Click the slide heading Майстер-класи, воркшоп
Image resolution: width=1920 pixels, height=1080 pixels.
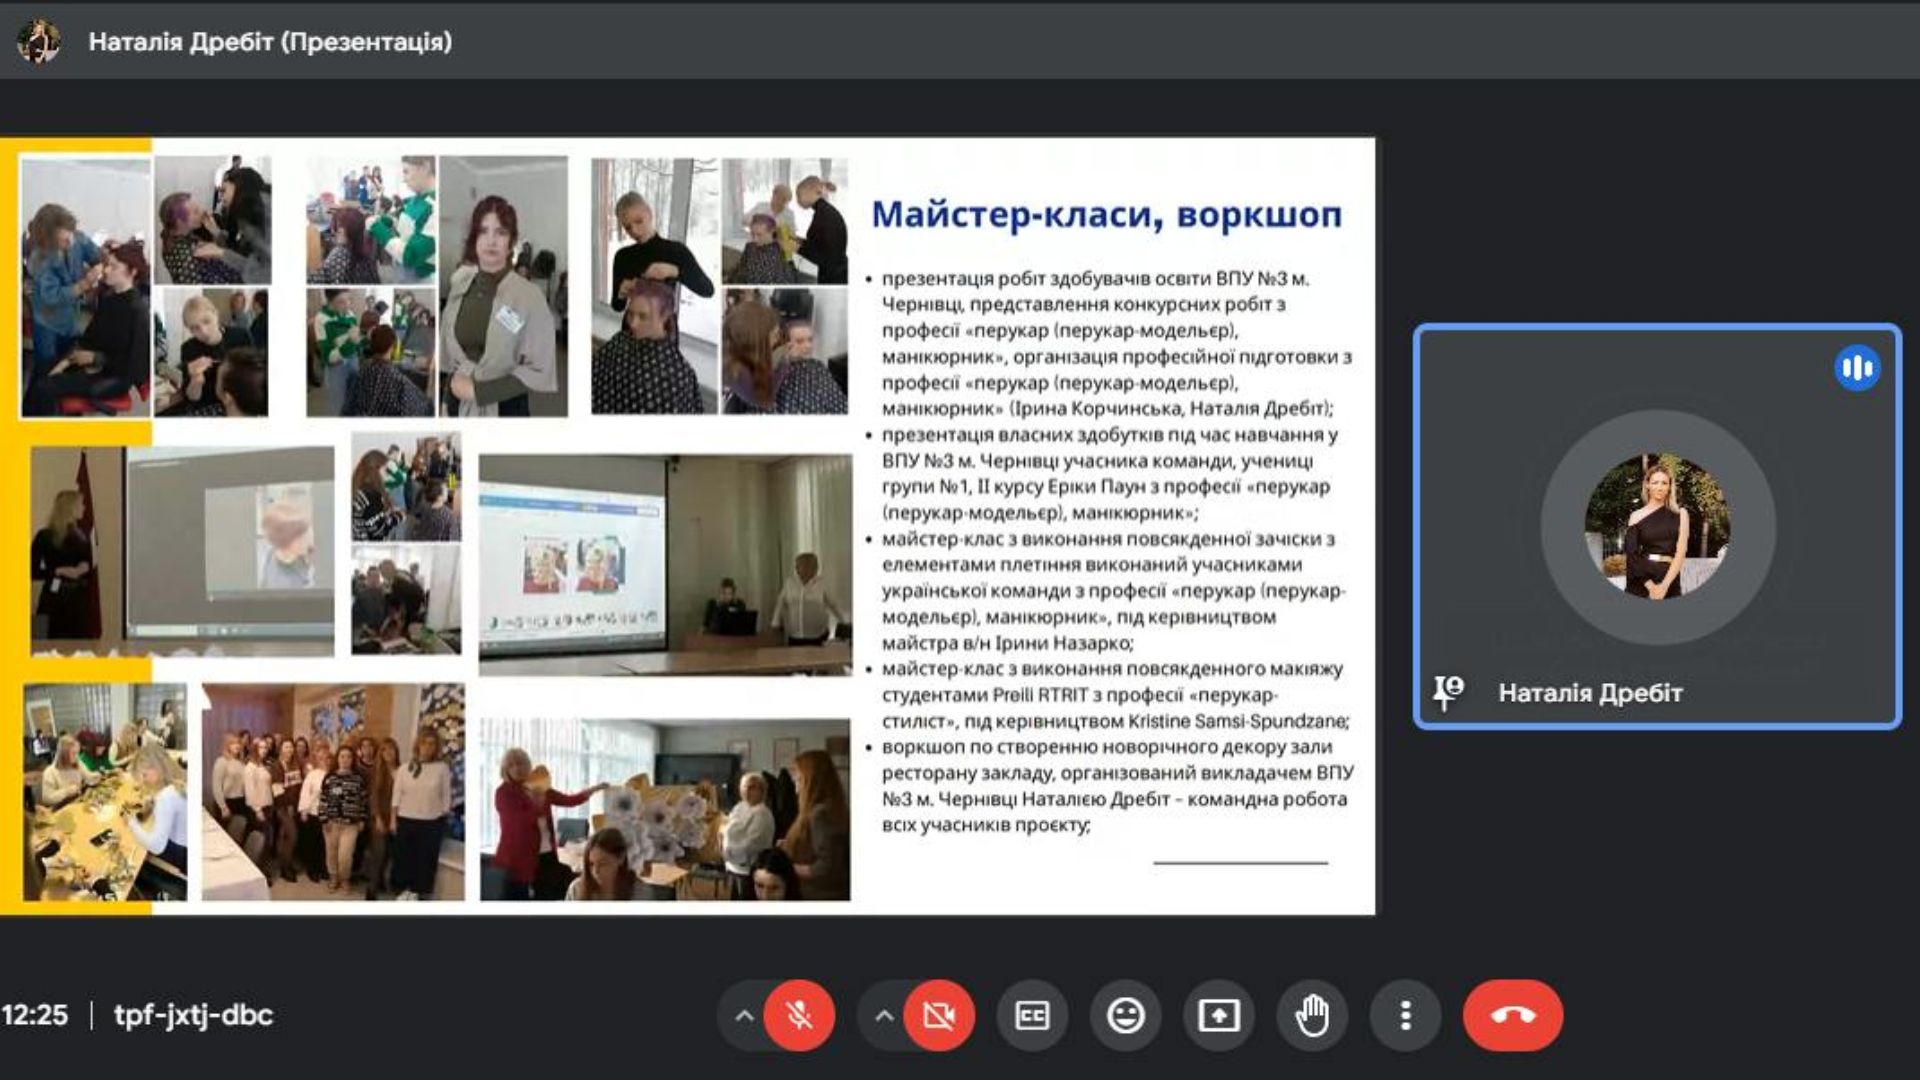(x=1106, y=215)
